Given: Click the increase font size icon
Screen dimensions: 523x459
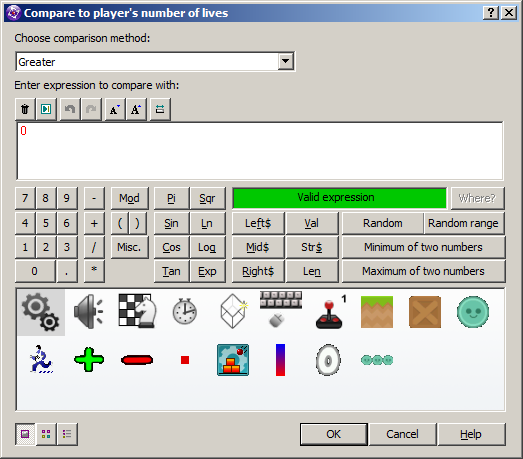Looking at the screenshot, I should [x=136, y=109].
